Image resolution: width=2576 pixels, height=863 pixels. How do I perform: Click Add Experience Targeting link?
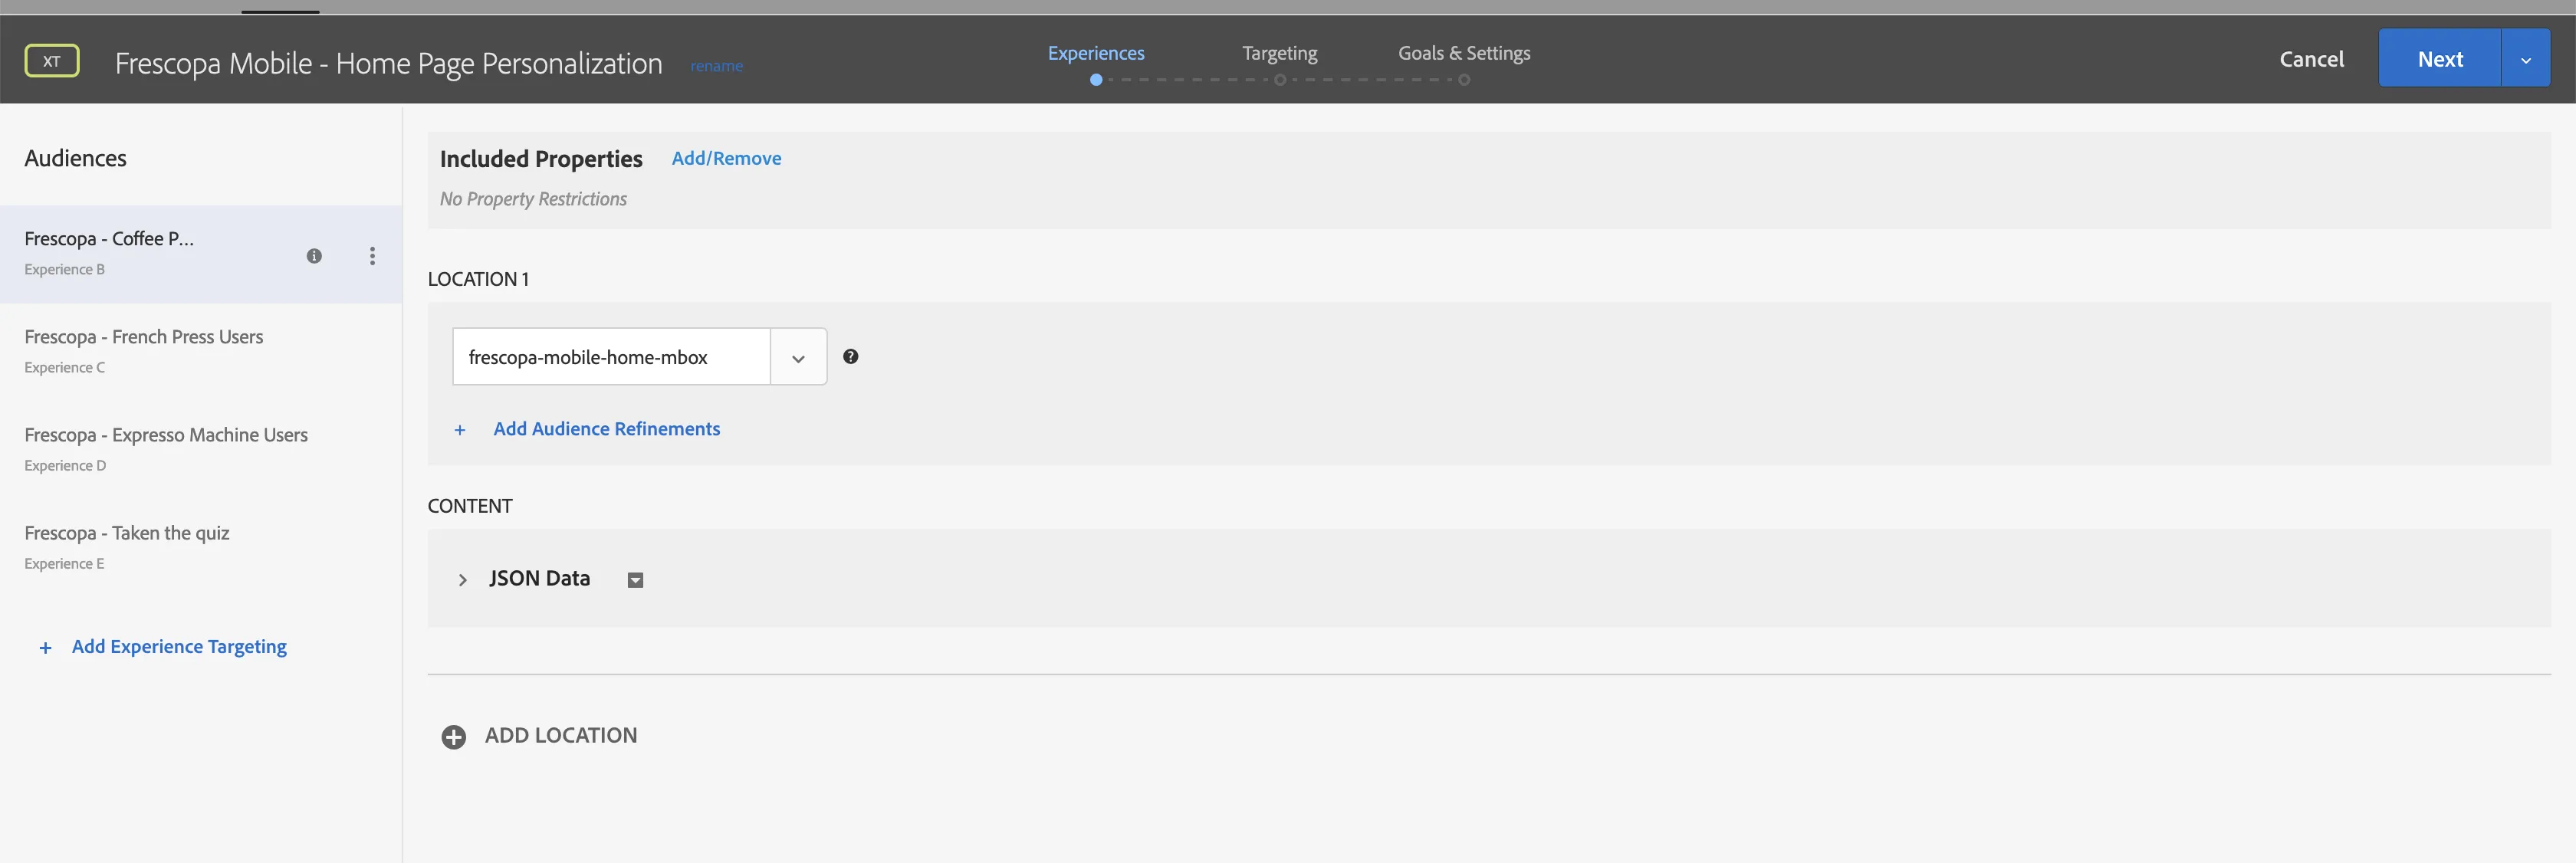click(x=179, y=647)
